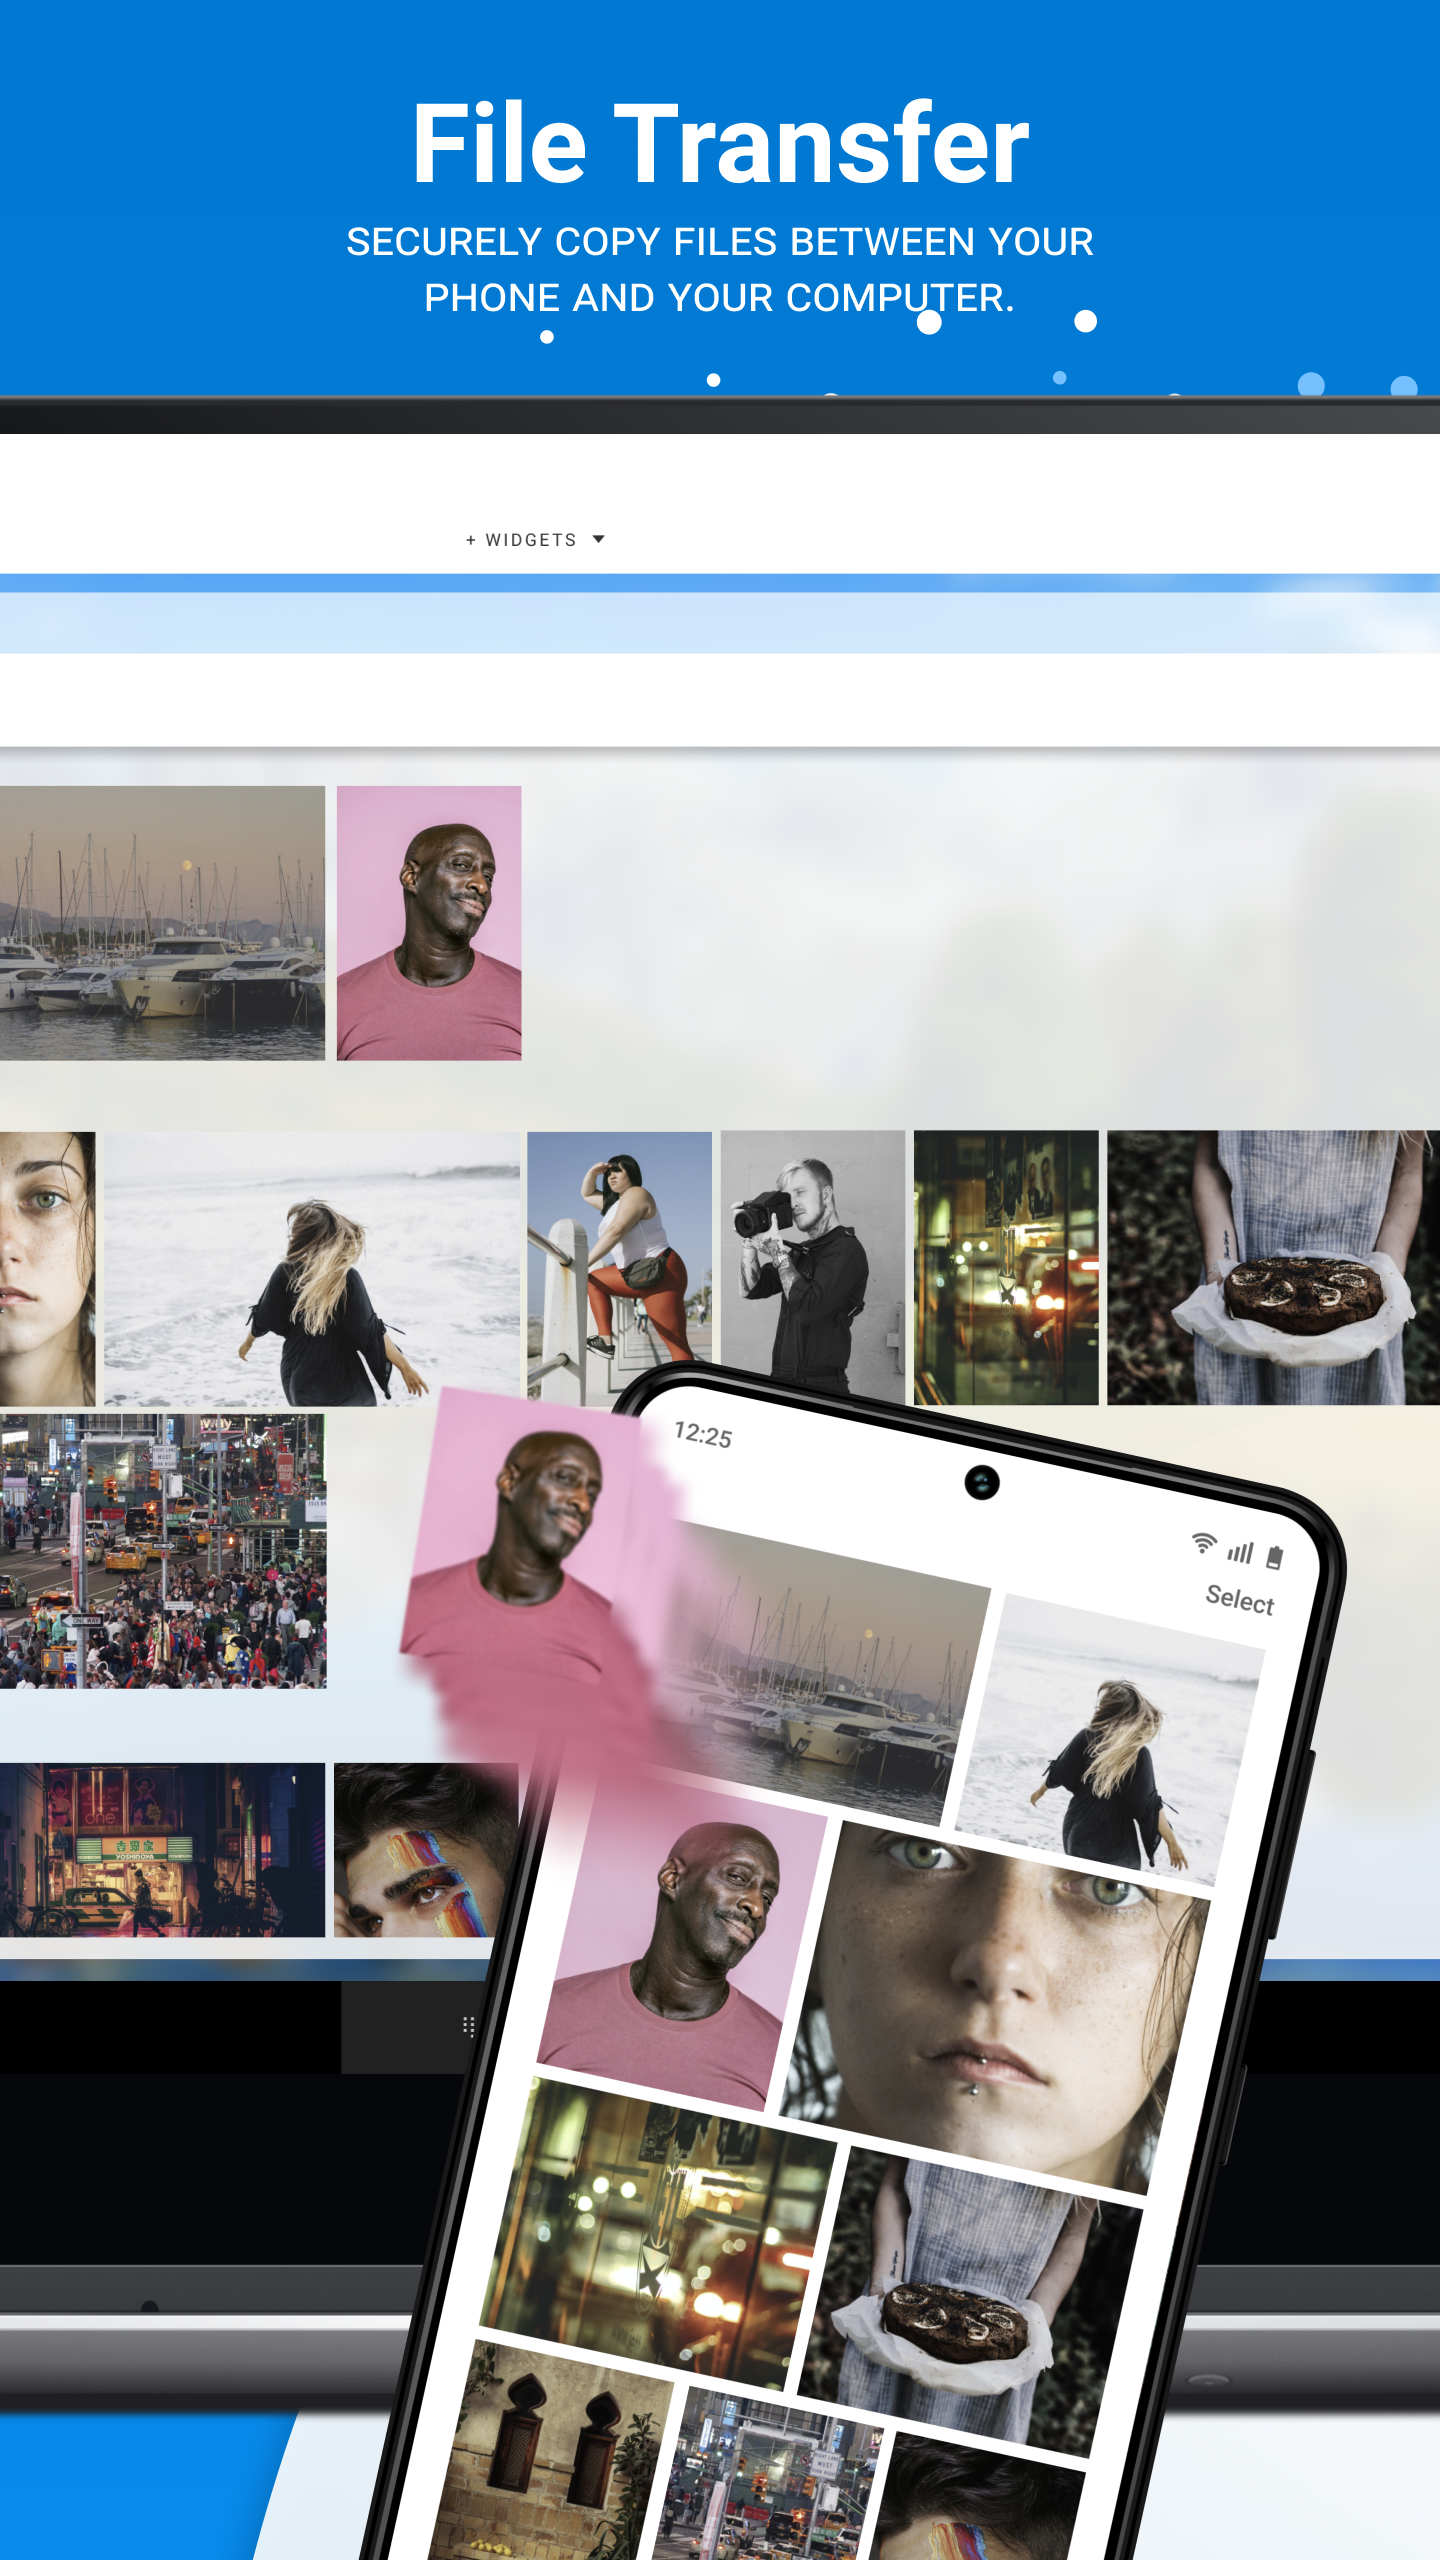Tap the battery icon on phone
Viewport: 1440px width, 2560px height.
pyautogui.click(x=1275, y=1557)
